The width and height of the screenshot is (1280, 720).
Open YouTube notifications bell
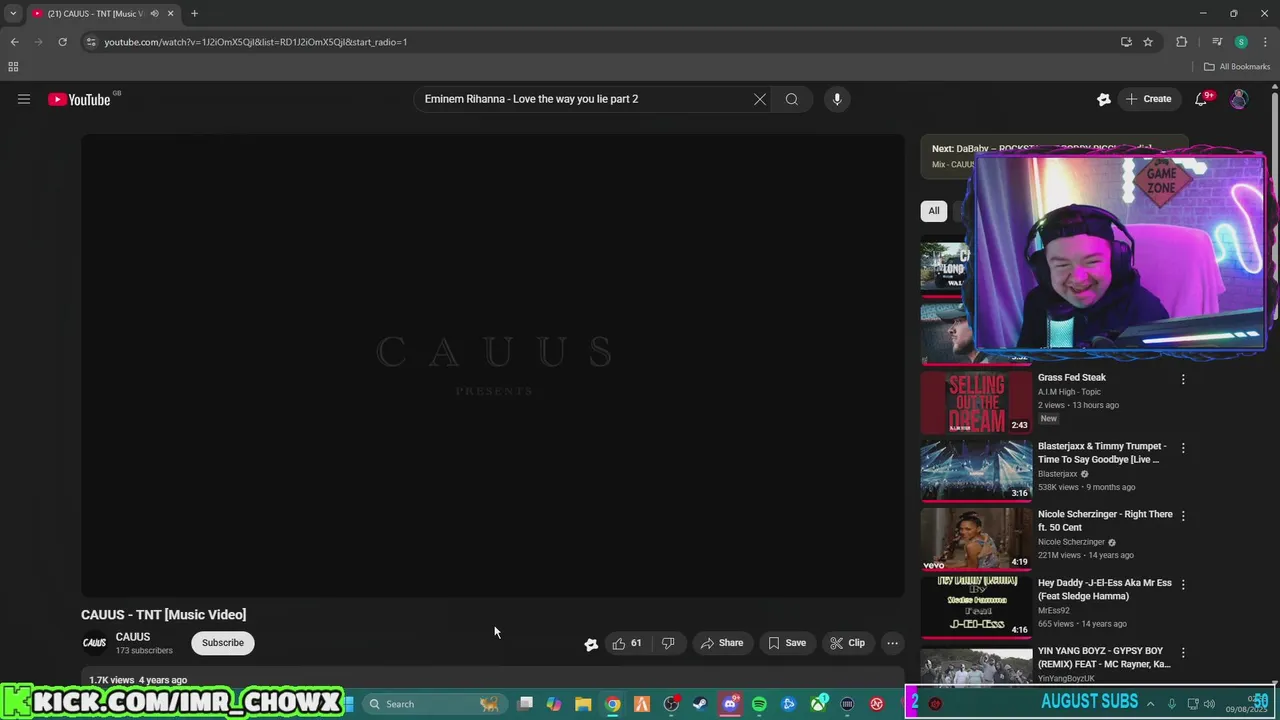[x=1202, y=99]
